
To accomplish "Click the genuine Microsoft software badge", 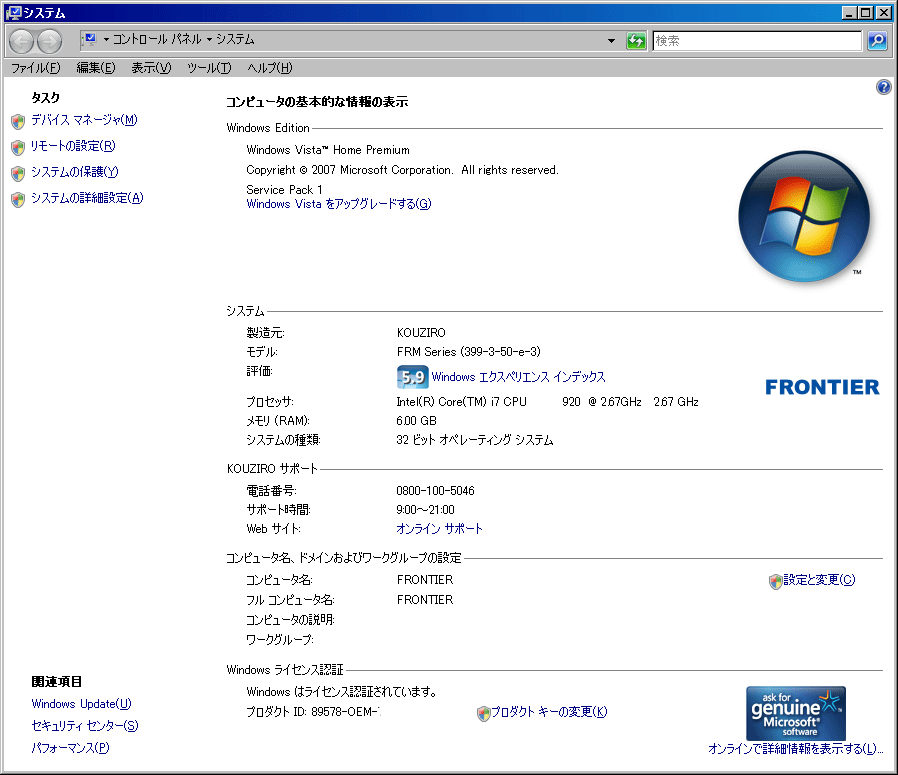I will [795, 714].
